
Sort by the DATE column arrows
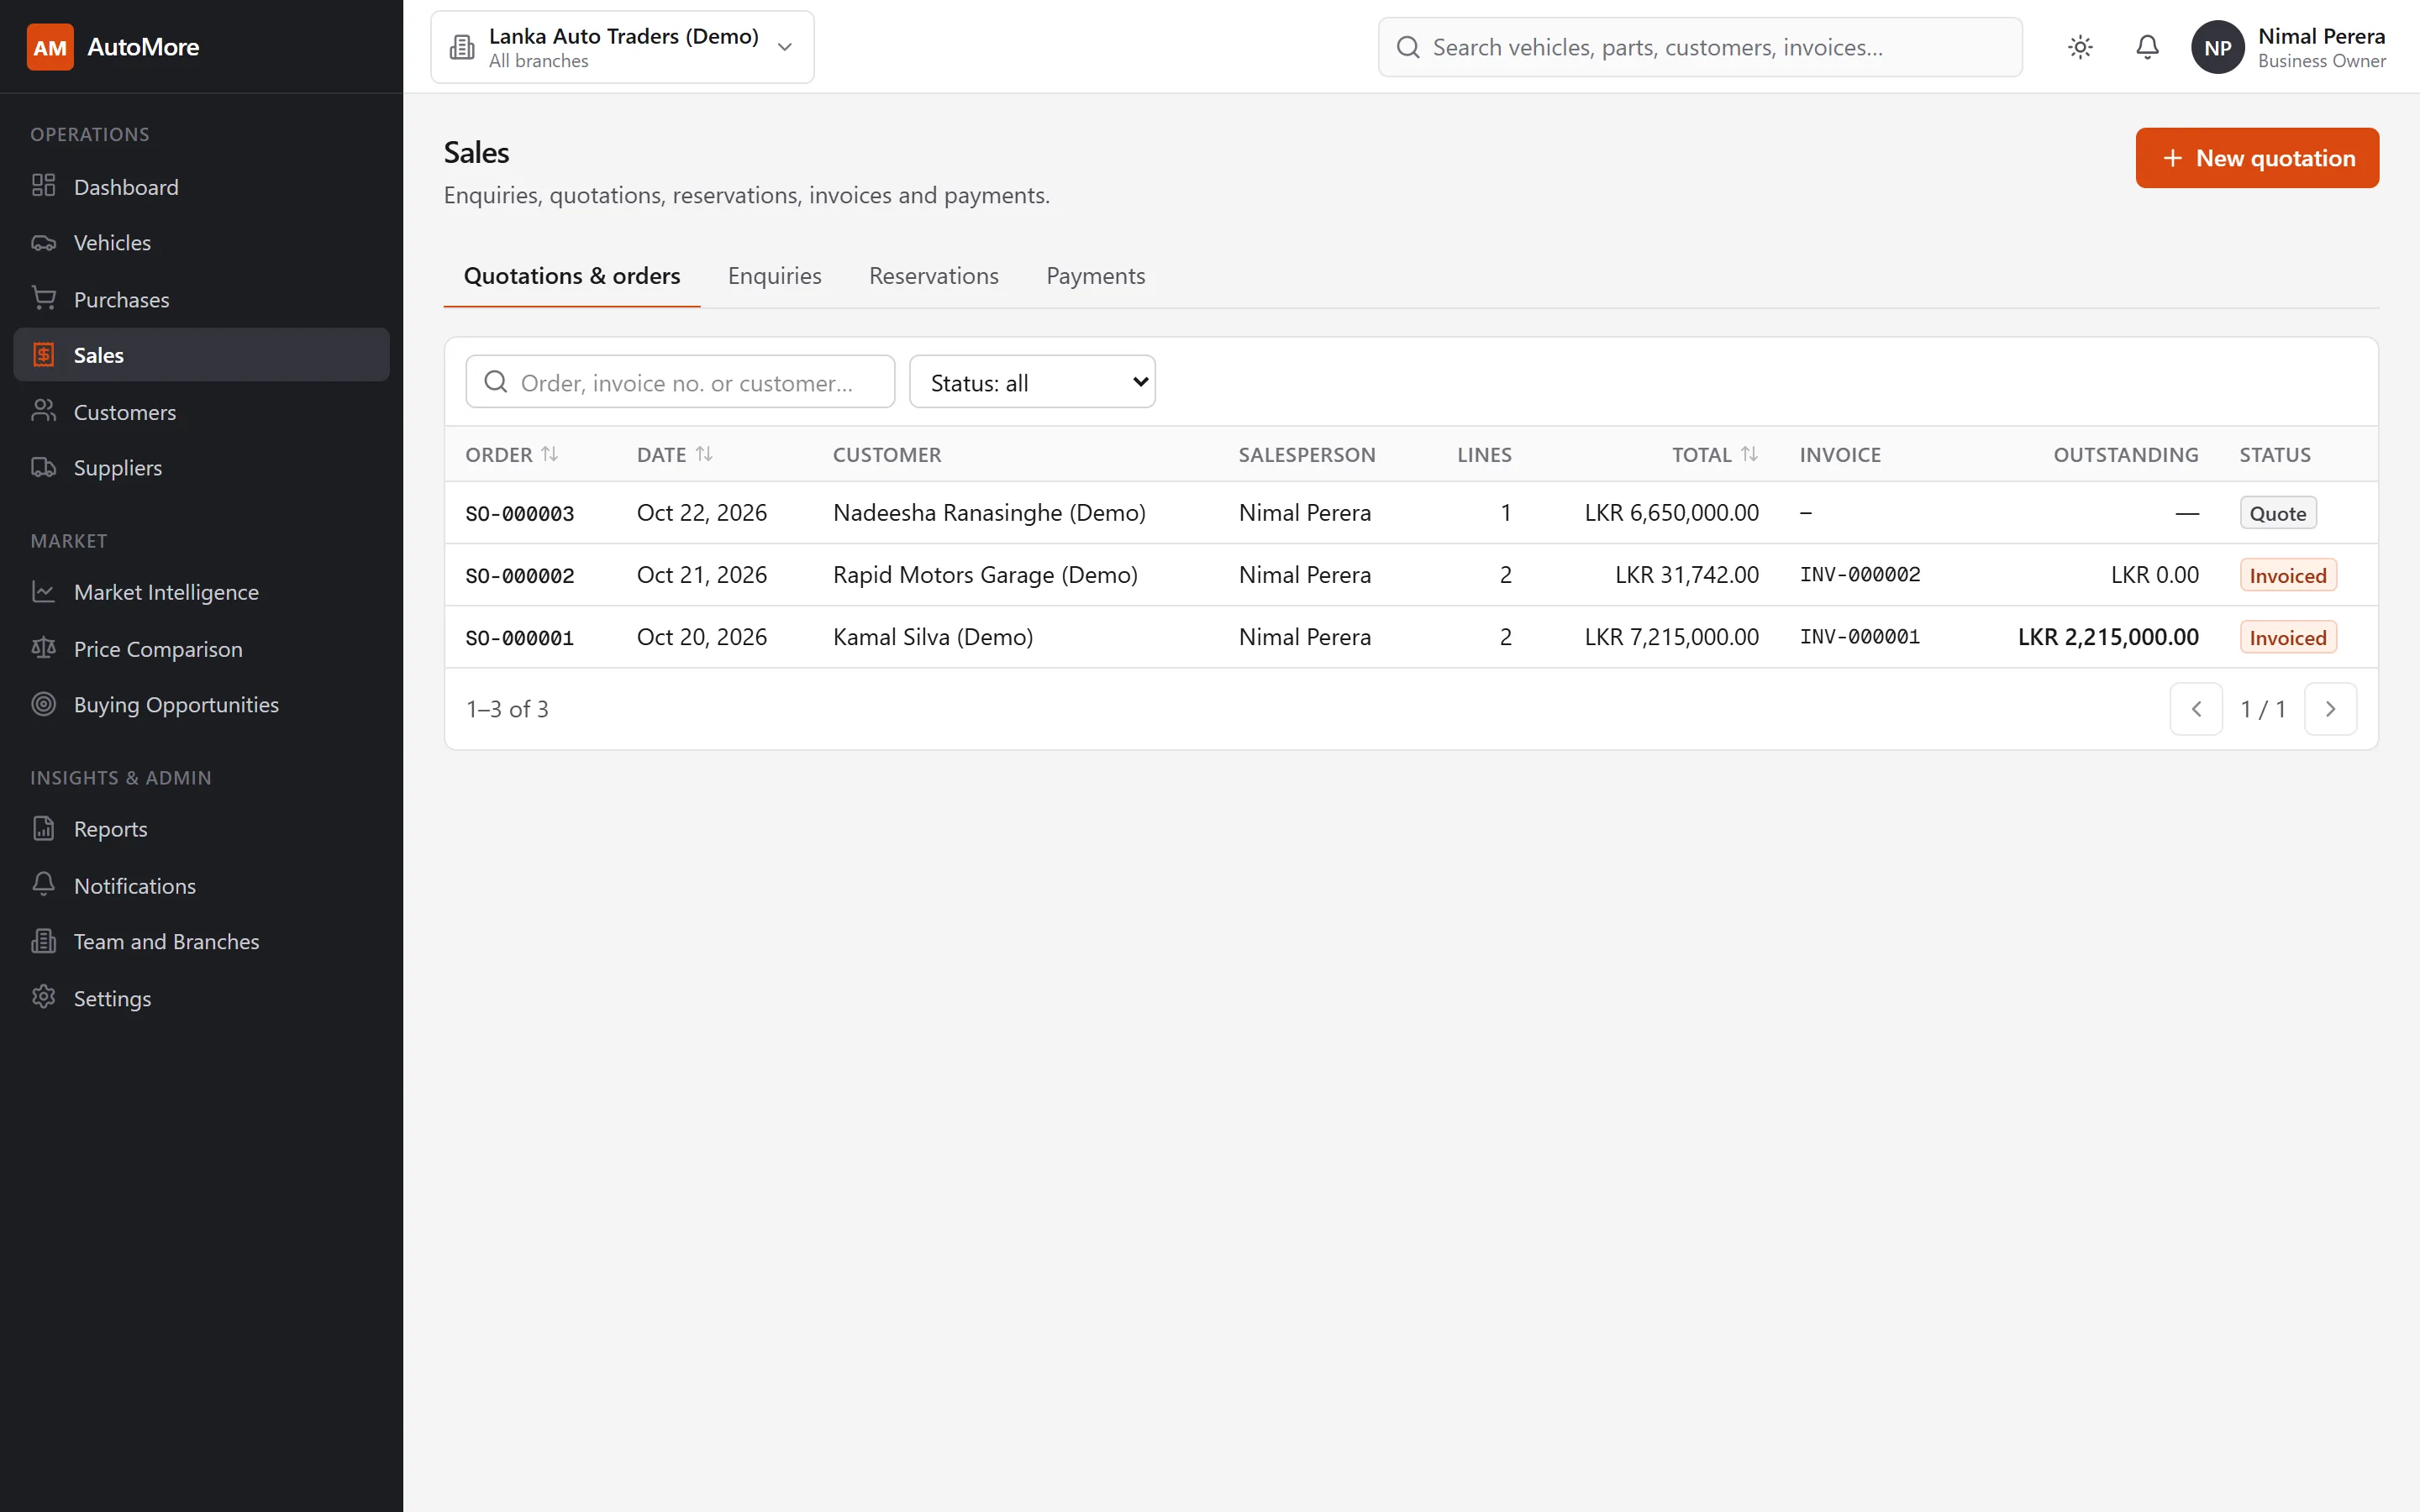click(x=704, y=454)
